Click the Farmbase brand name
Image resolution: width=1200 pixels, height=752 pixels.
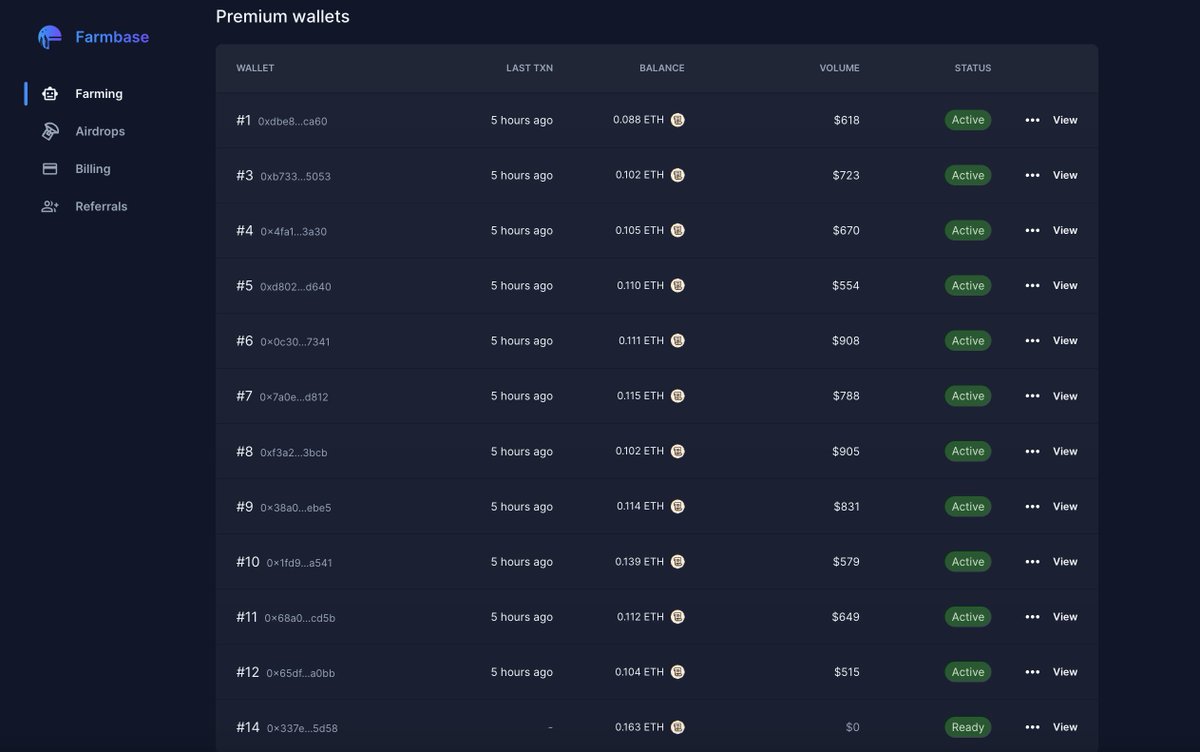click(x=112, y=37)
